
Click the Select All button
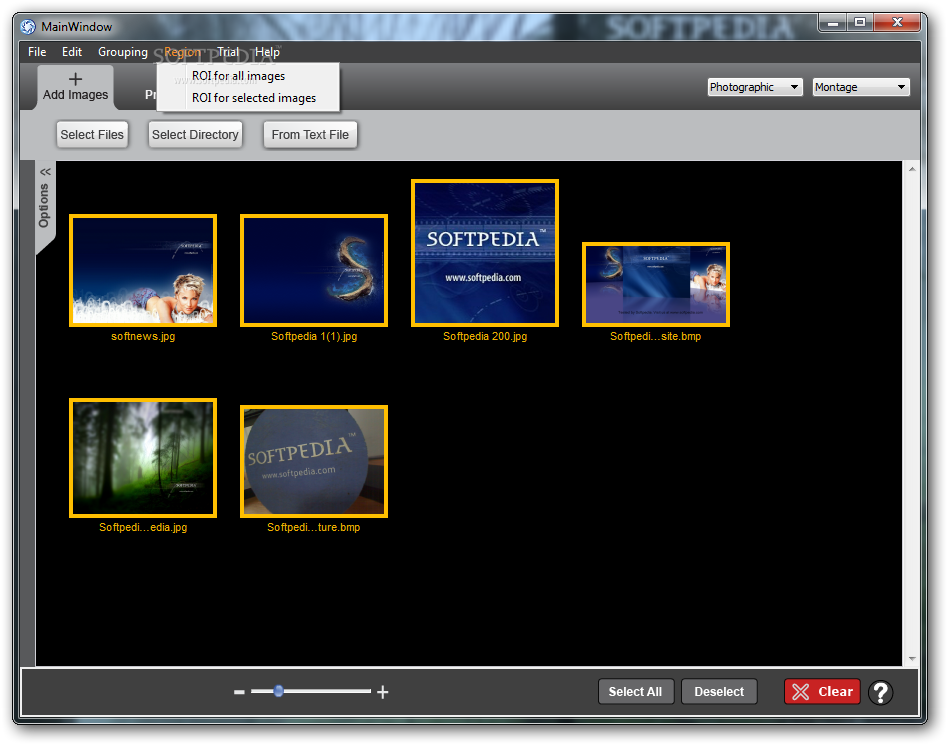(635, 692)
